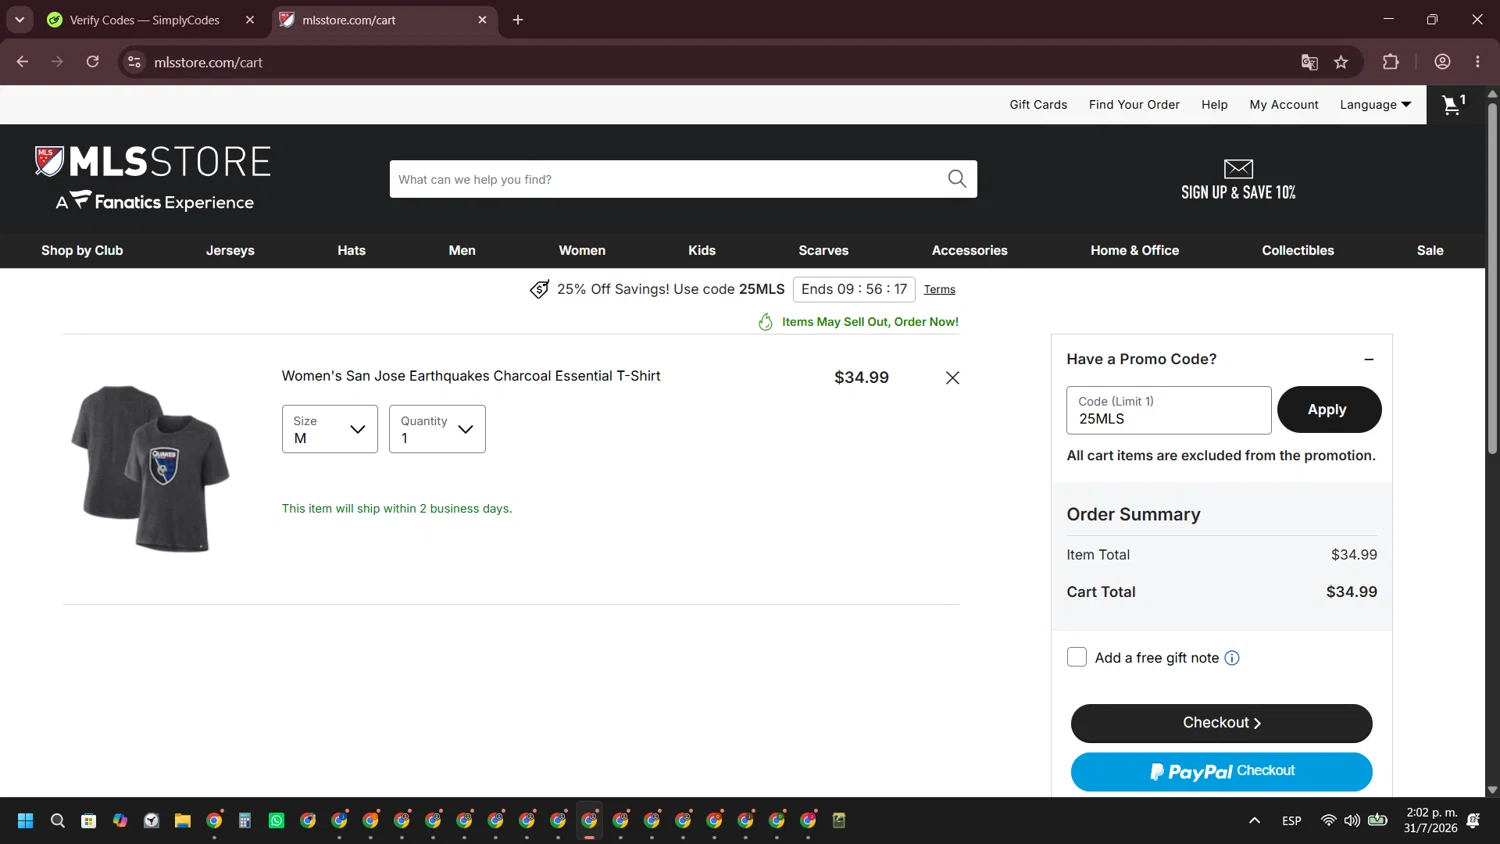Image resolution: width=1500 pixels, height=844 pixels.
Task: Open the My Account link
Action: click(1284, 105)
